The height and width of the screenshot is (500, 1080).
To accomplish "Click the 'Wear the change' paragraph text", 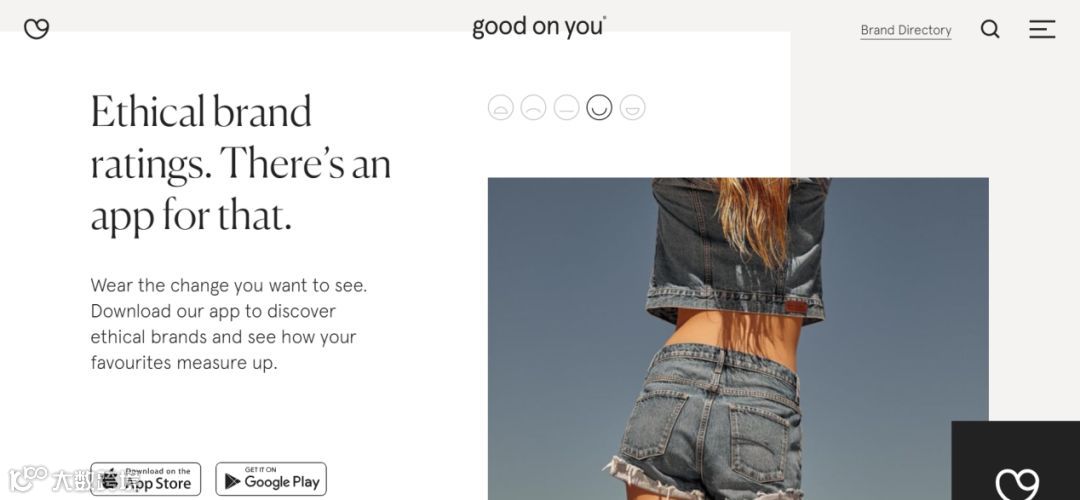I will 229,324.
